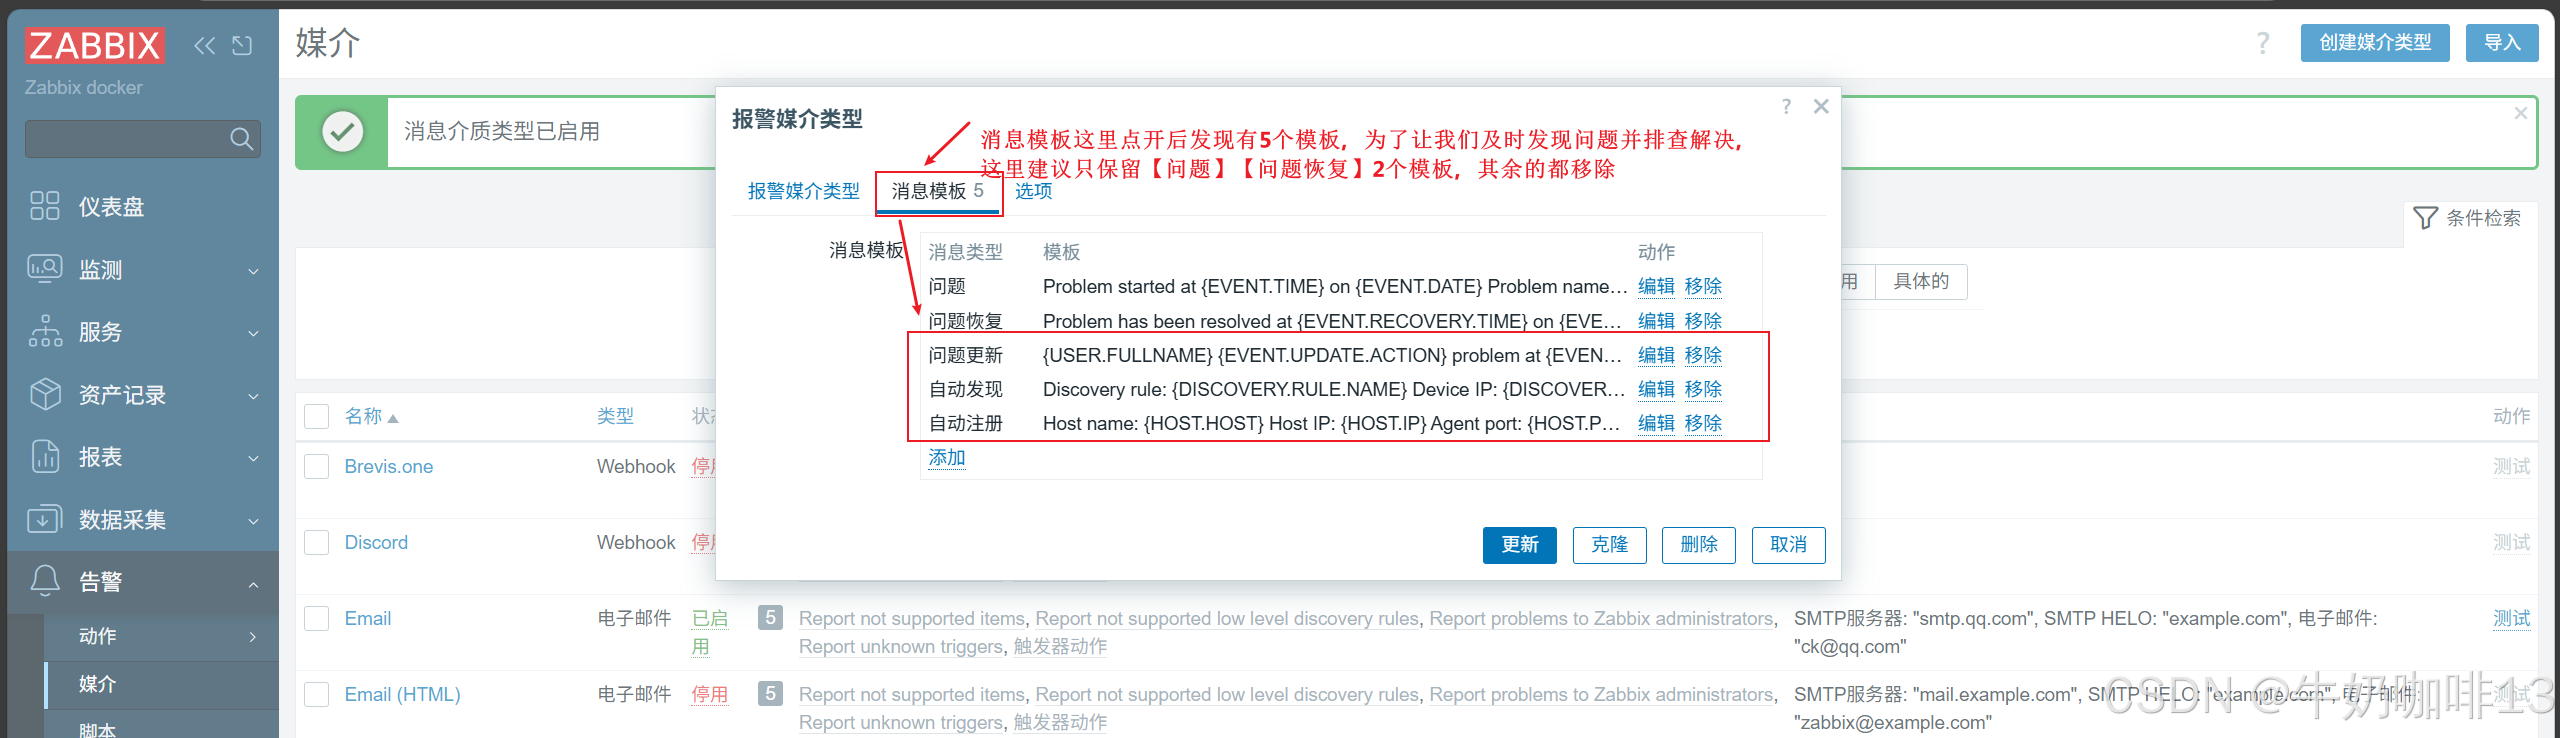Click the 更新 button
2560x738 pixels.
pyautogui.click(x=1519, y=545)
